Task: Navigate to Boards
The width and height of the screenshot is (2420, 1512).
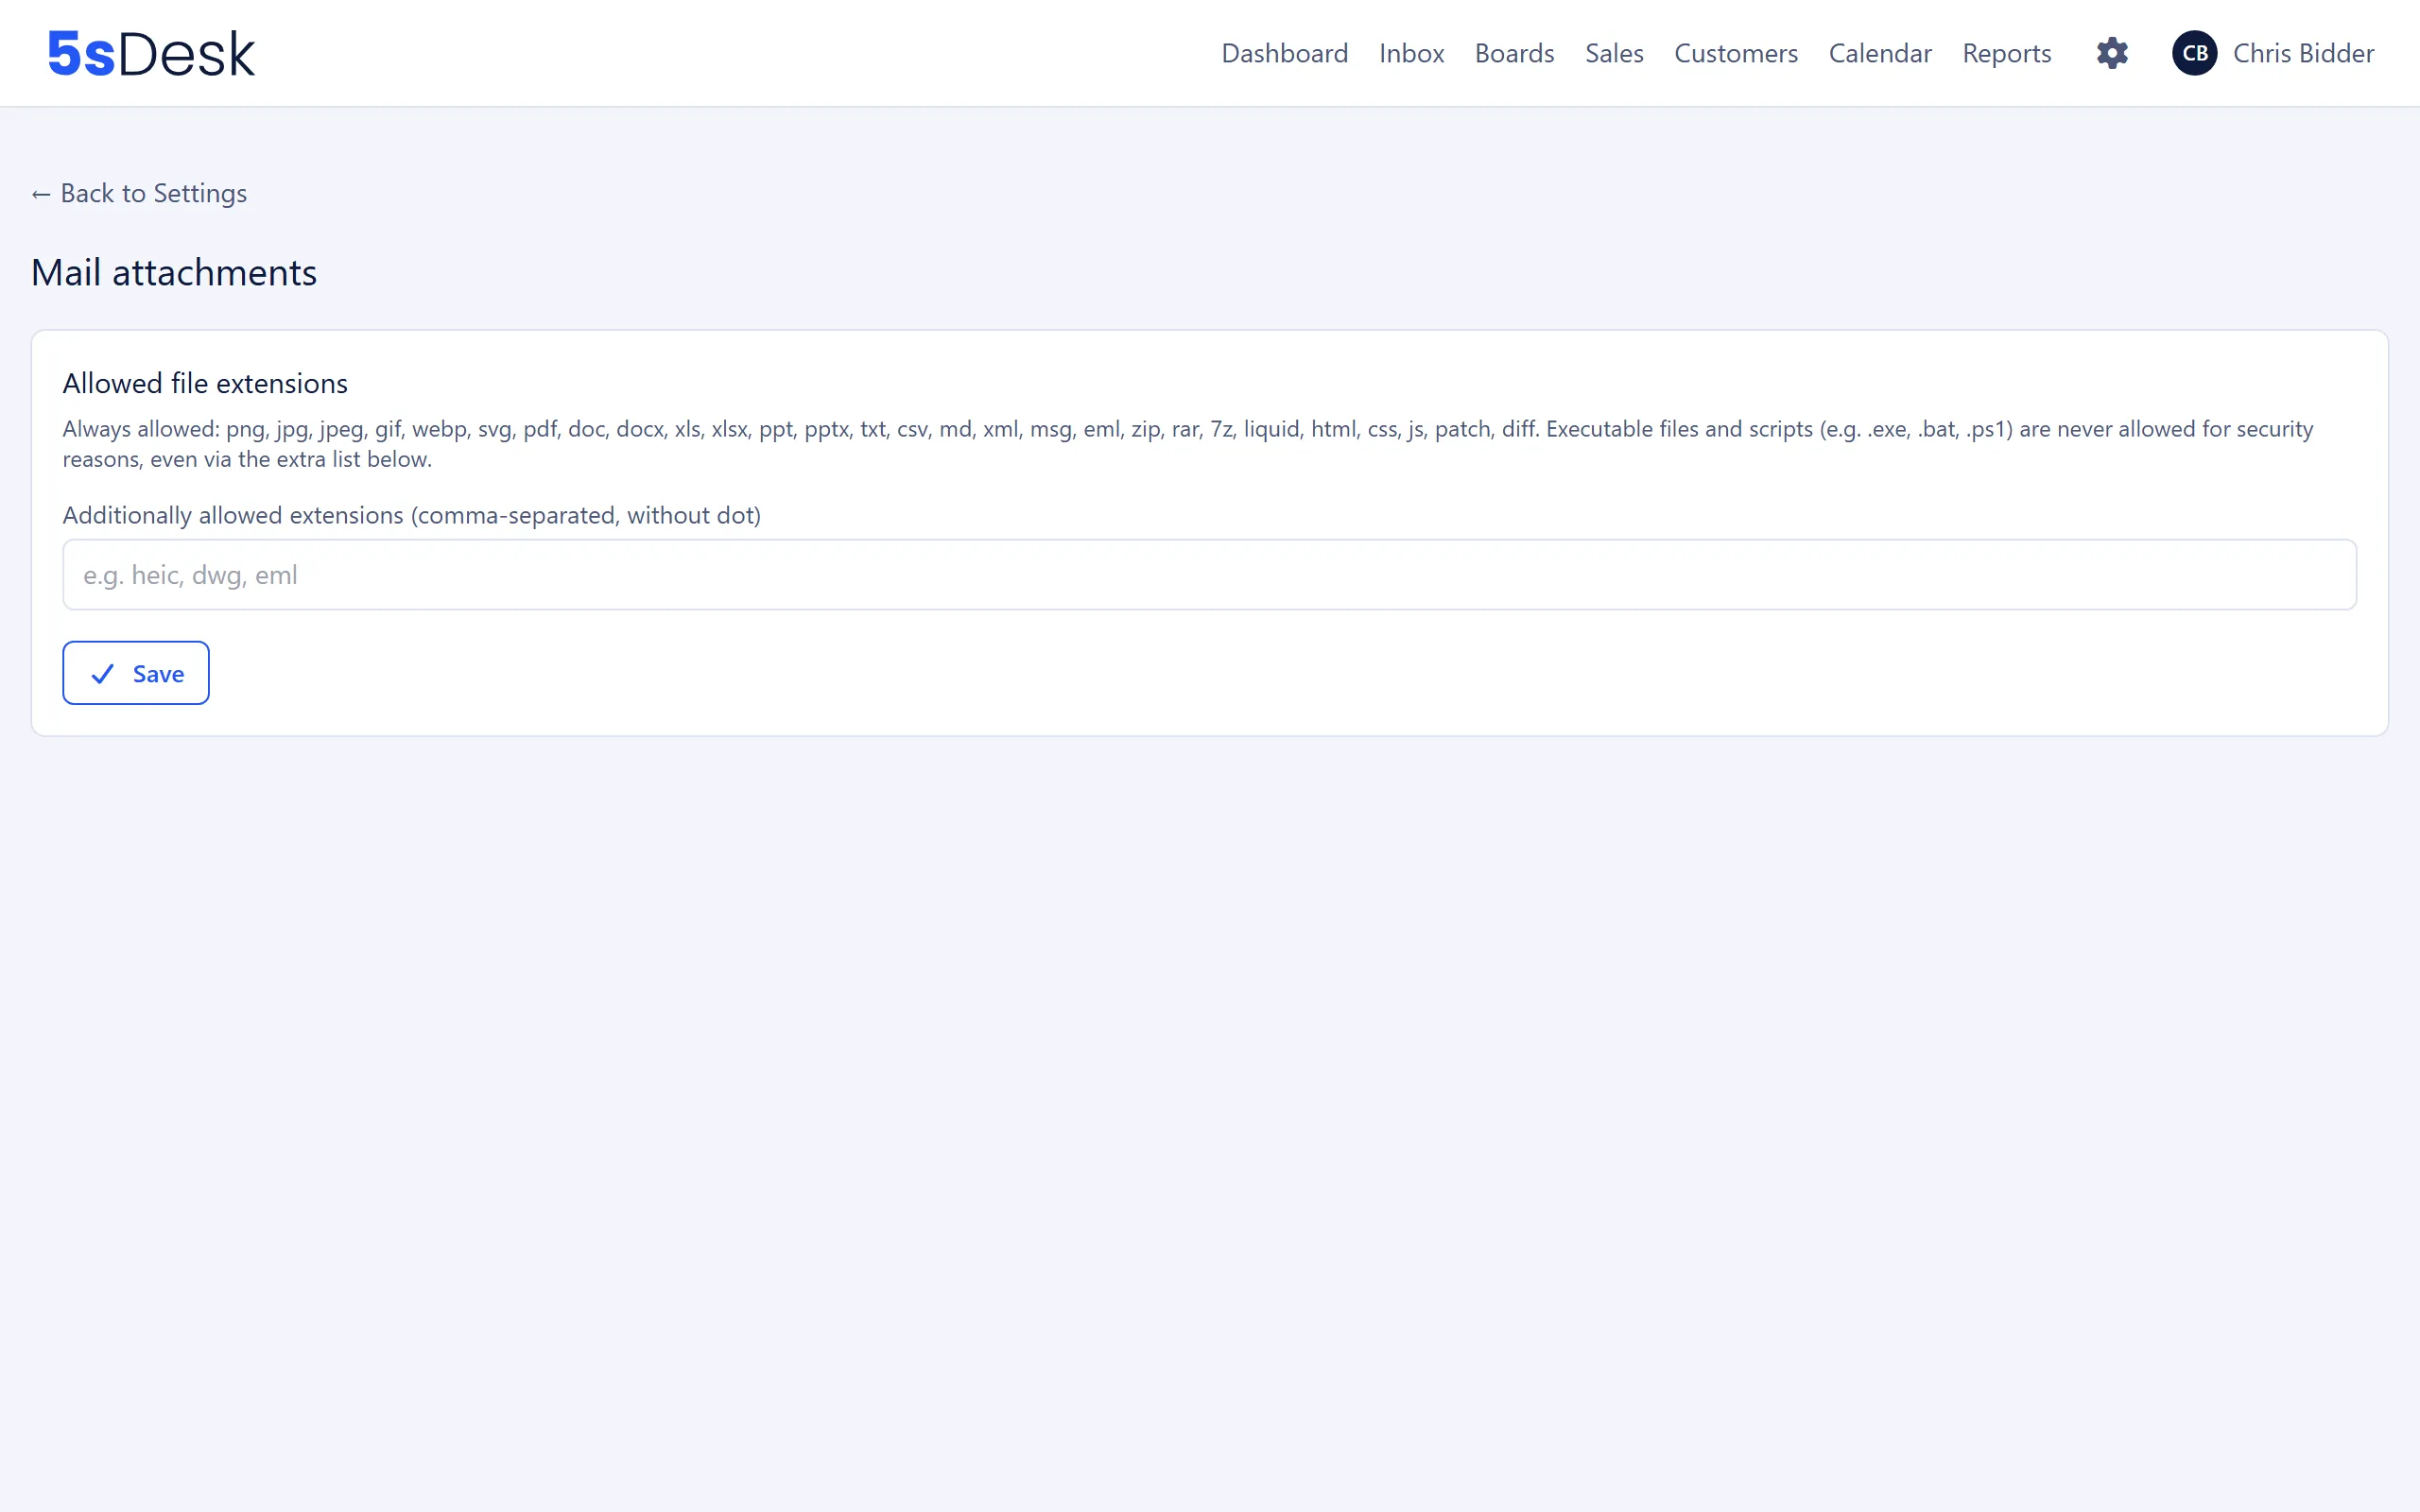Action: [1514, 53]
